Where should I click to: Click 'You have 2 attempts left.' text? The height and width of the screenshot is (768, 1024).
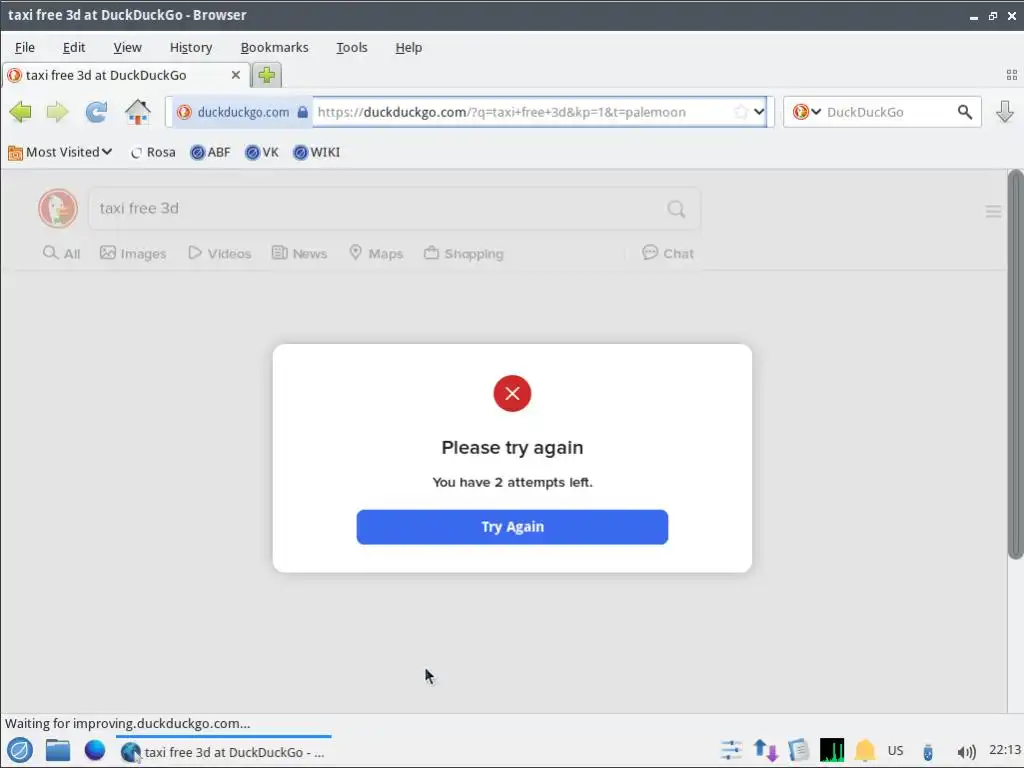coord(512,482)
